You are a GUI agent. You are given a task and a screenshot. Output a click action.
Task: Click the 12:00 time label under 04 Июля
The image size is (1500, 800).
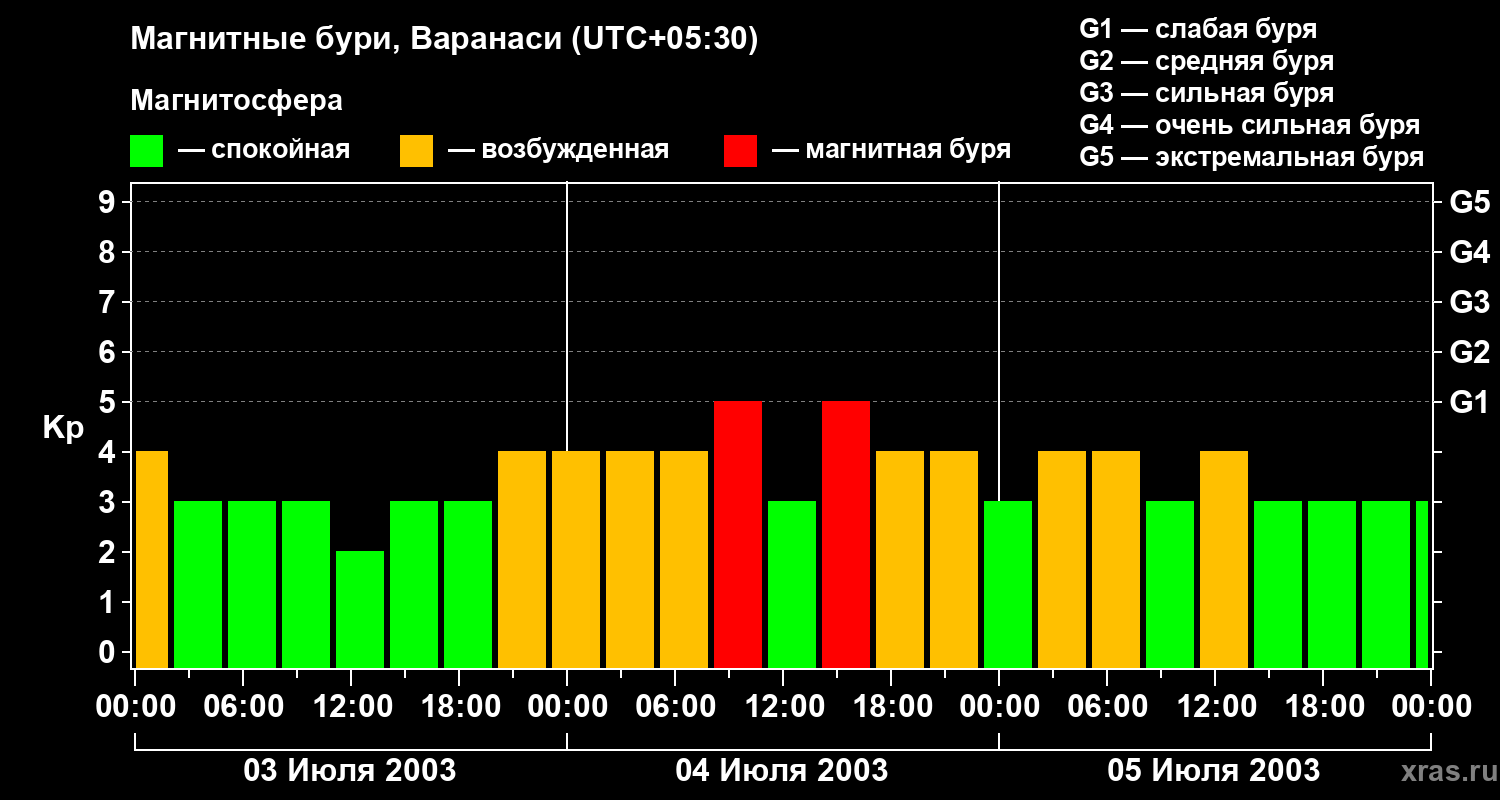(783, 707)
